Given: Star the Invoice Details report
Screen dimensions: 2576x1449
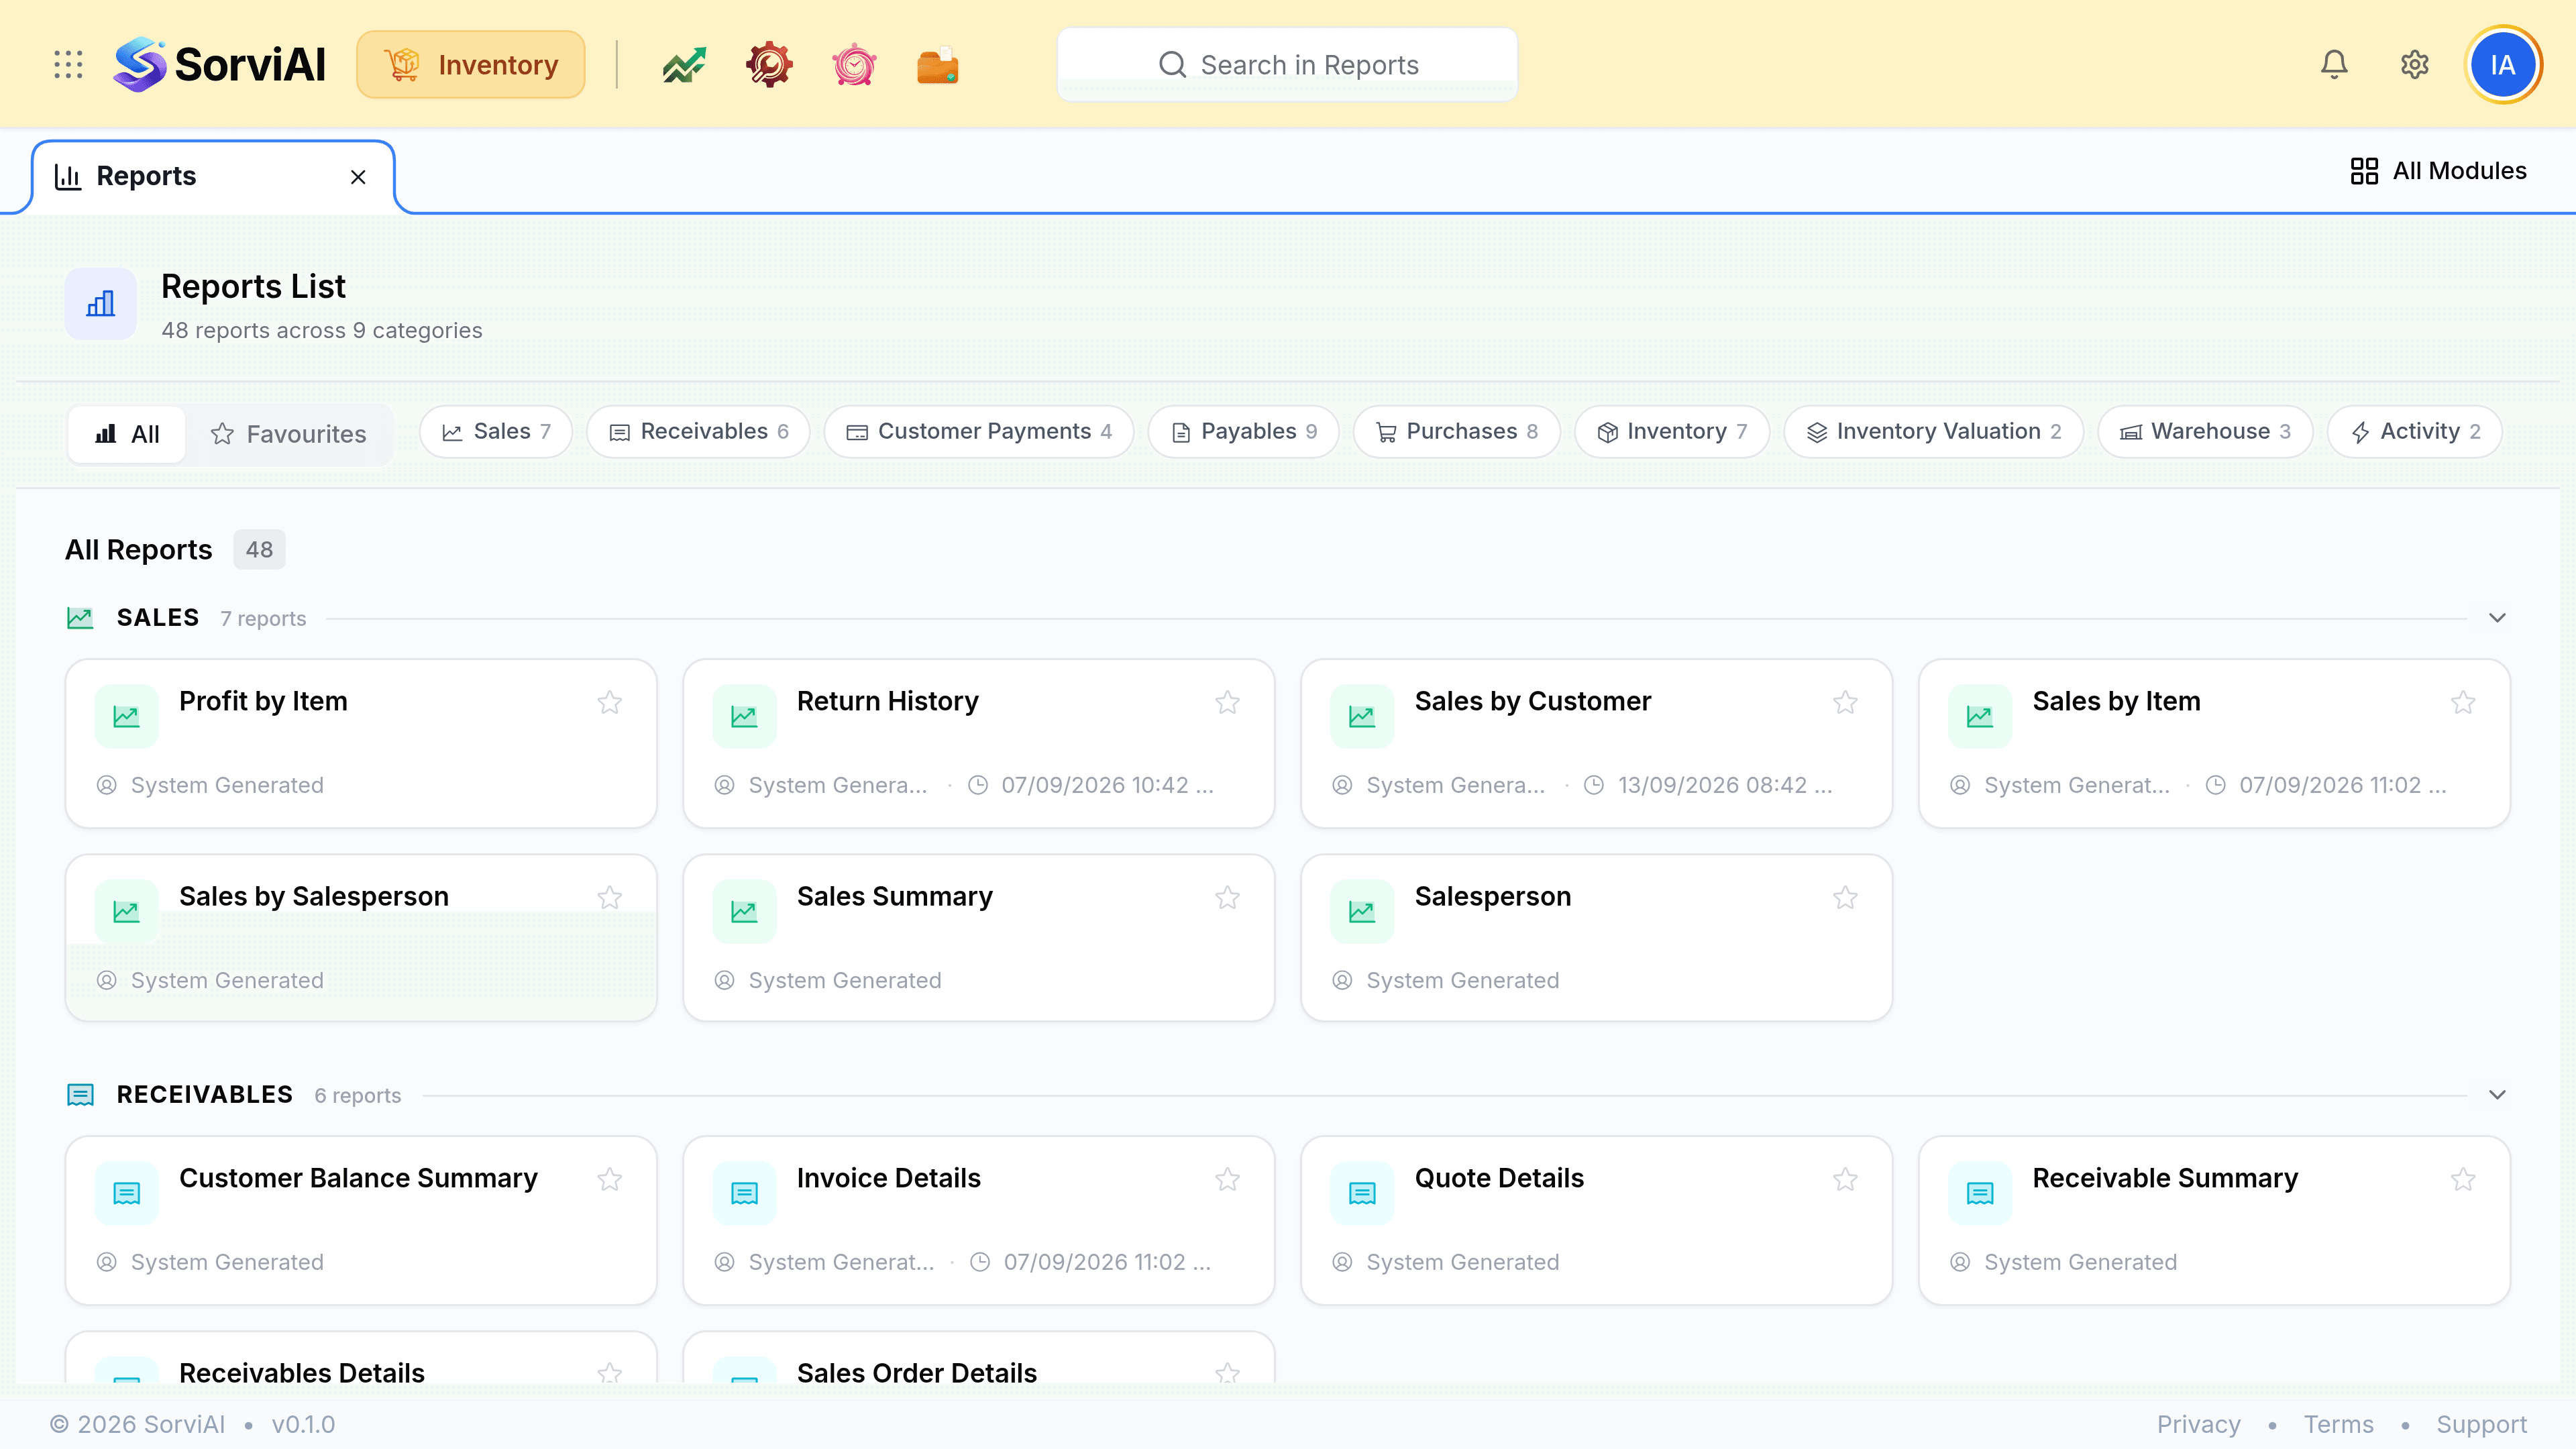Looking at the screenshot, I should (x=1228, y=1179).
